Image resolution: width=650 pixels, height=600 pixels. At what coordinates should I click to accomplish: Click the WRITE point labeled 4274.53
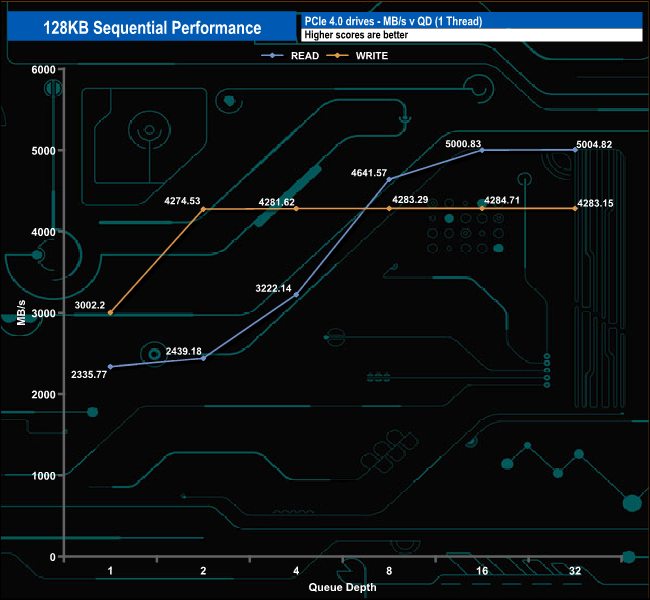tap(203, 209)
